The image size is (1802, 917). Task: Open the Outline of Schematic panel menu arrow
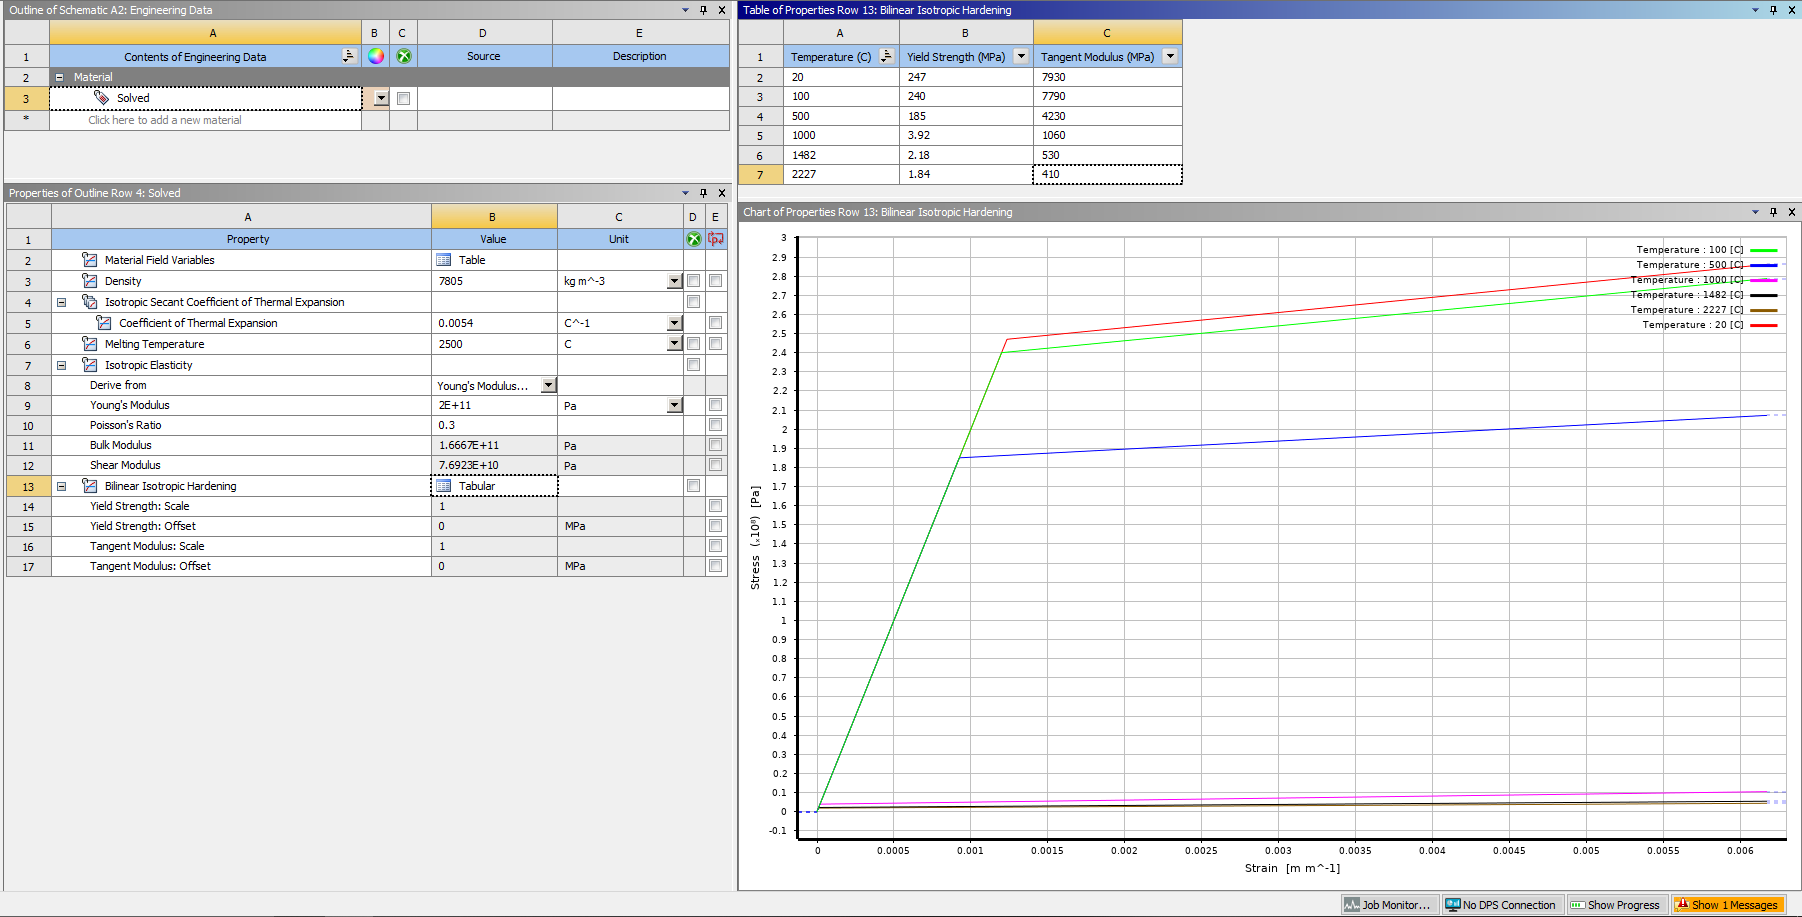click(685, 10)
